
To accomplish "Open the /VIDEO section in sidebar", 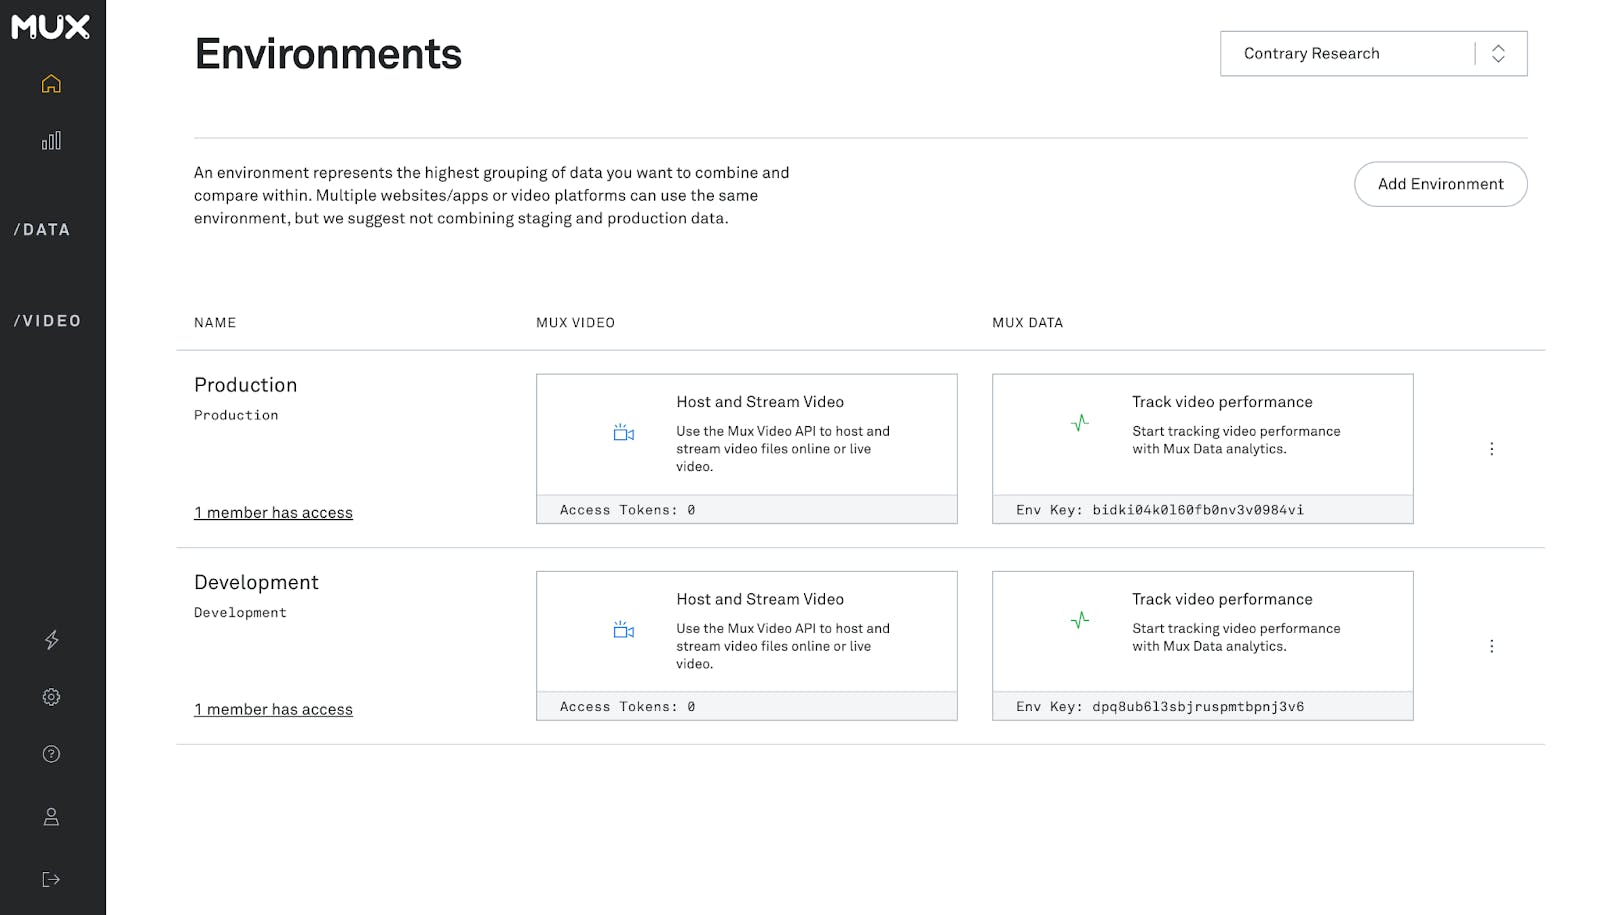I will pos(47,321).
